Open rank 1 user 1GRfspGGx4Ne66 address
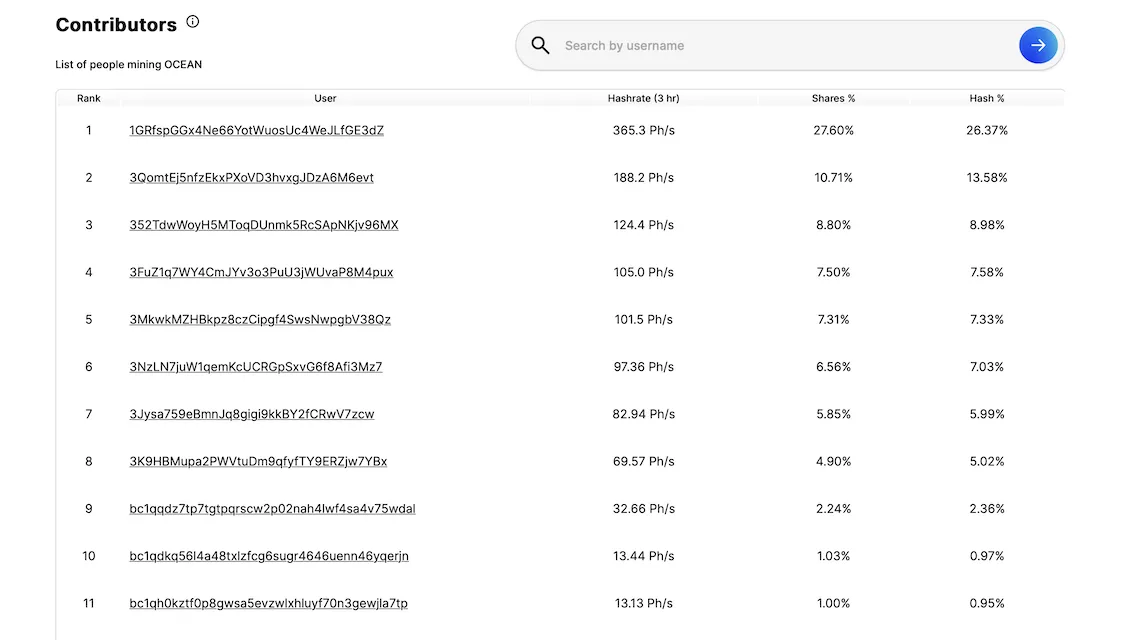Viewport: 1121px width, 640px height. tap(256, 131)
